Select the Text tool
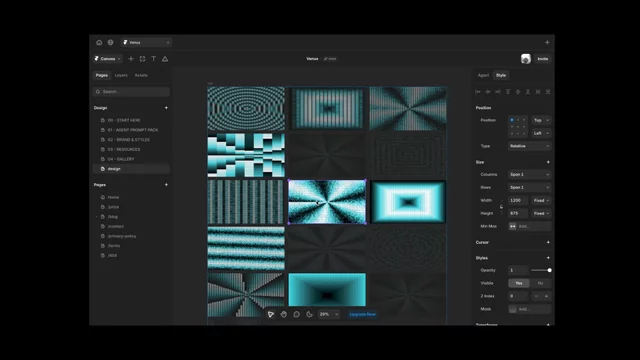The width and height of the screenshot is (640, 360). pos(153,59)
